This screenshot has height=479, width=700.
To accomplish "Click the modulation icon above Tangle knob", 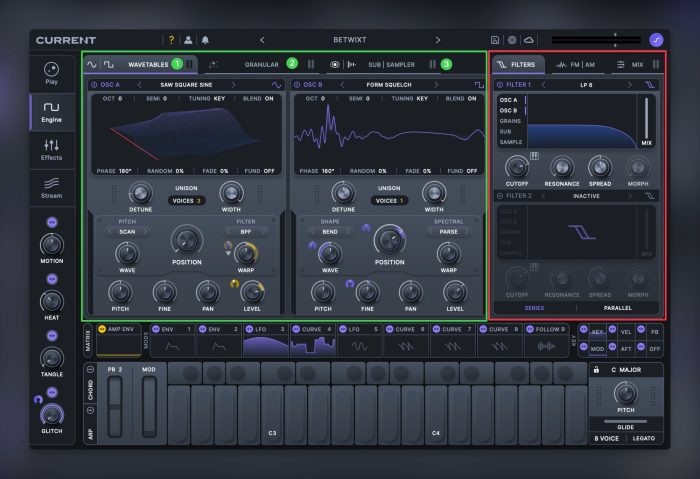I will tap(52, 336).
